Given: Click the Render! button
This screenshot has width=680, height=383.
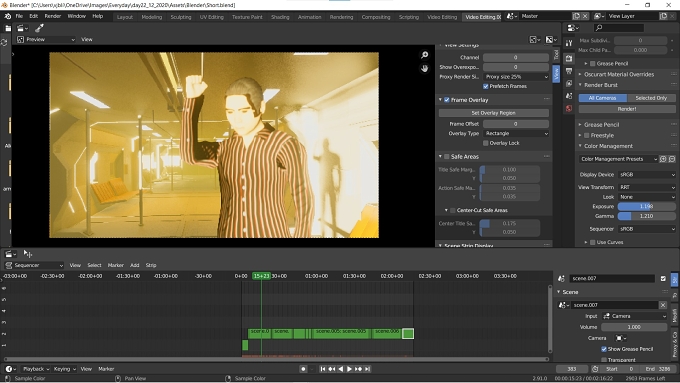Looking at the screenshot, I should coord(627,109).
